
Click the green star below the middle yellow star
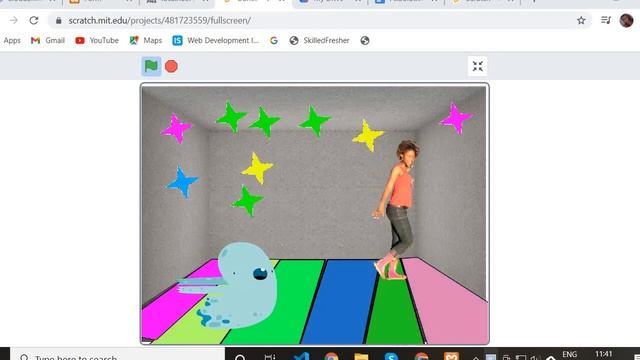(x=247, y=200)
